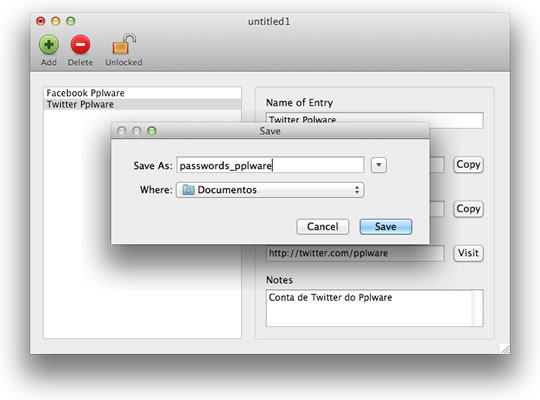Click the green Add entry icon
Image resolution: width=540 pixels, height=400 pixels.
click(x=49, y=45)
